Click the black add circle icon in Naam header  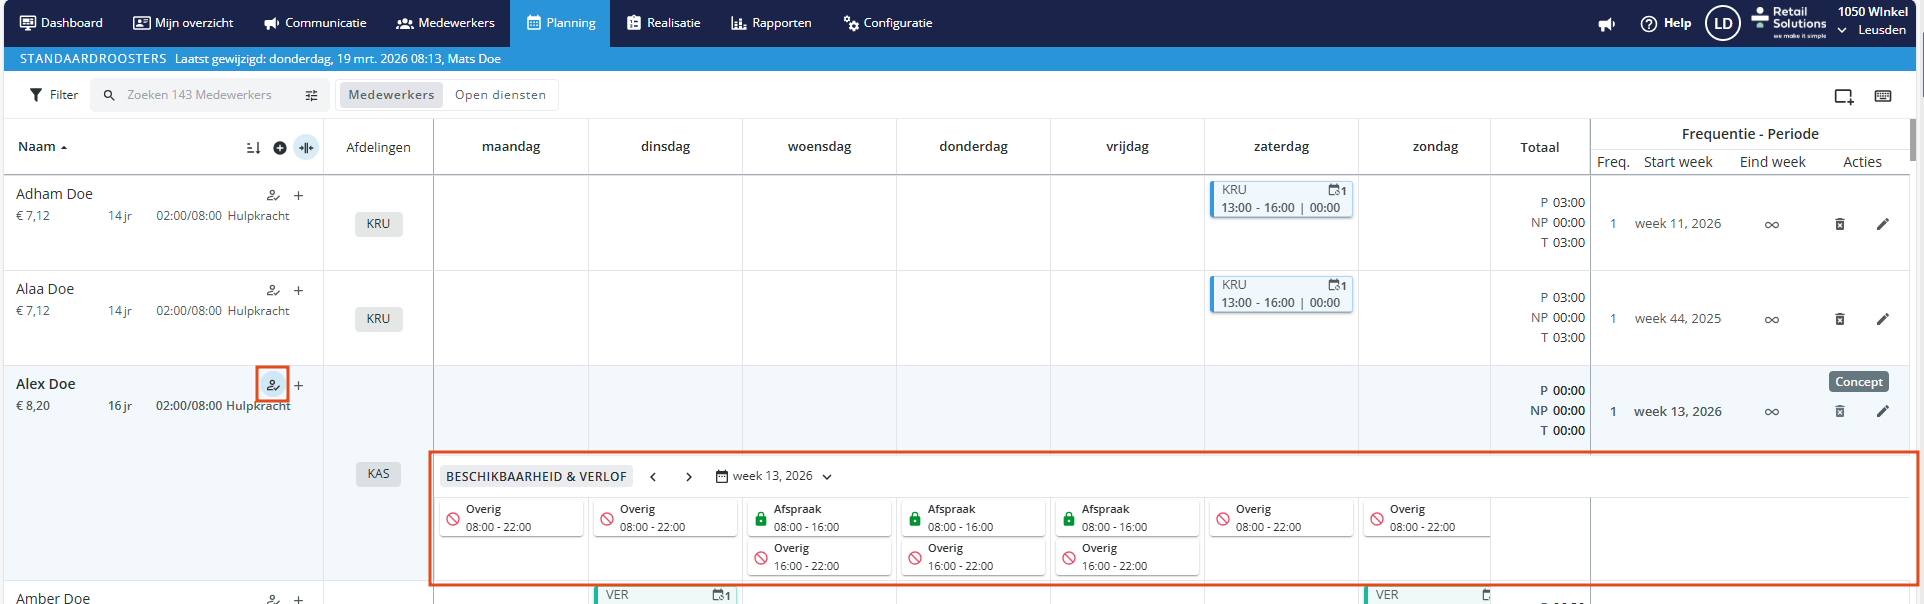point(280,148)
